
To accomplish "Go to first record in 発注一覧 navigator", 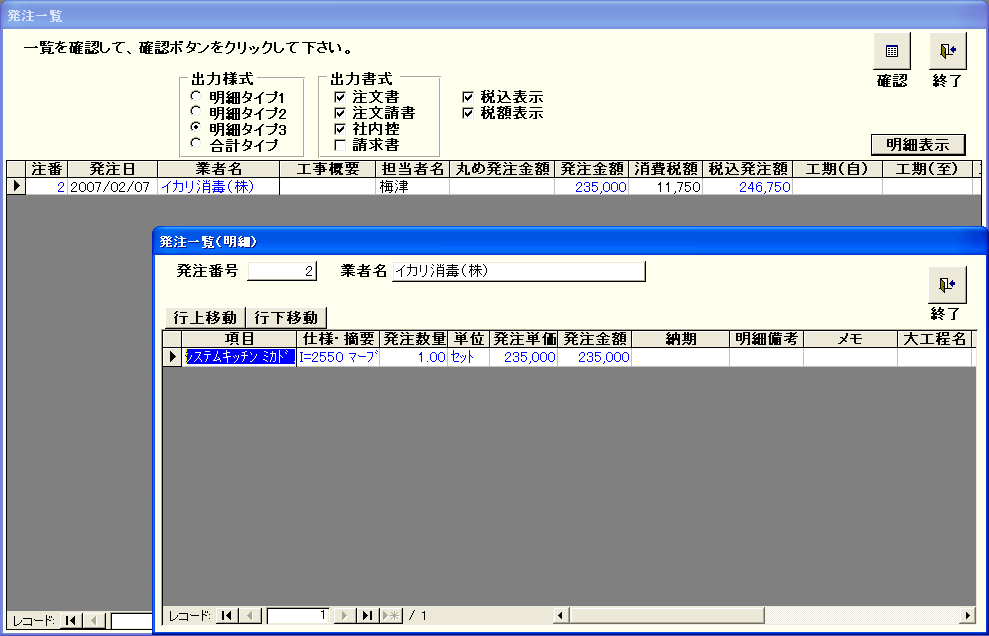I will (71, 621).
